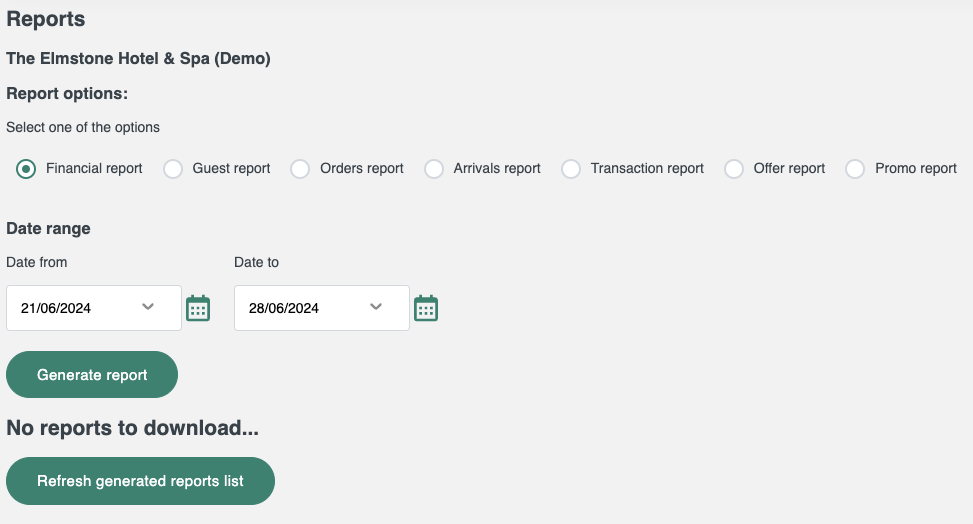Select the Promo report radio button
Image resolution: width=973 pixels, height=524 pixels.
[x=855, y=169]
